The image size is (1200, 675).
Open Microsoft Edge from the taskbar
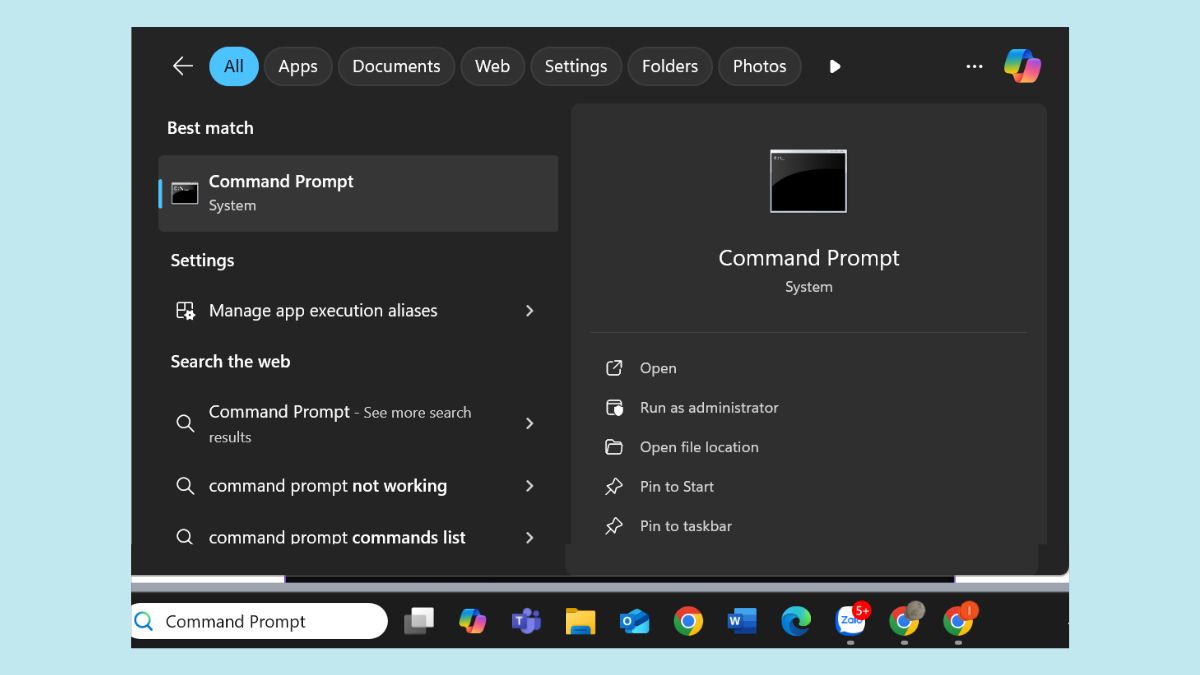point(796,621)
